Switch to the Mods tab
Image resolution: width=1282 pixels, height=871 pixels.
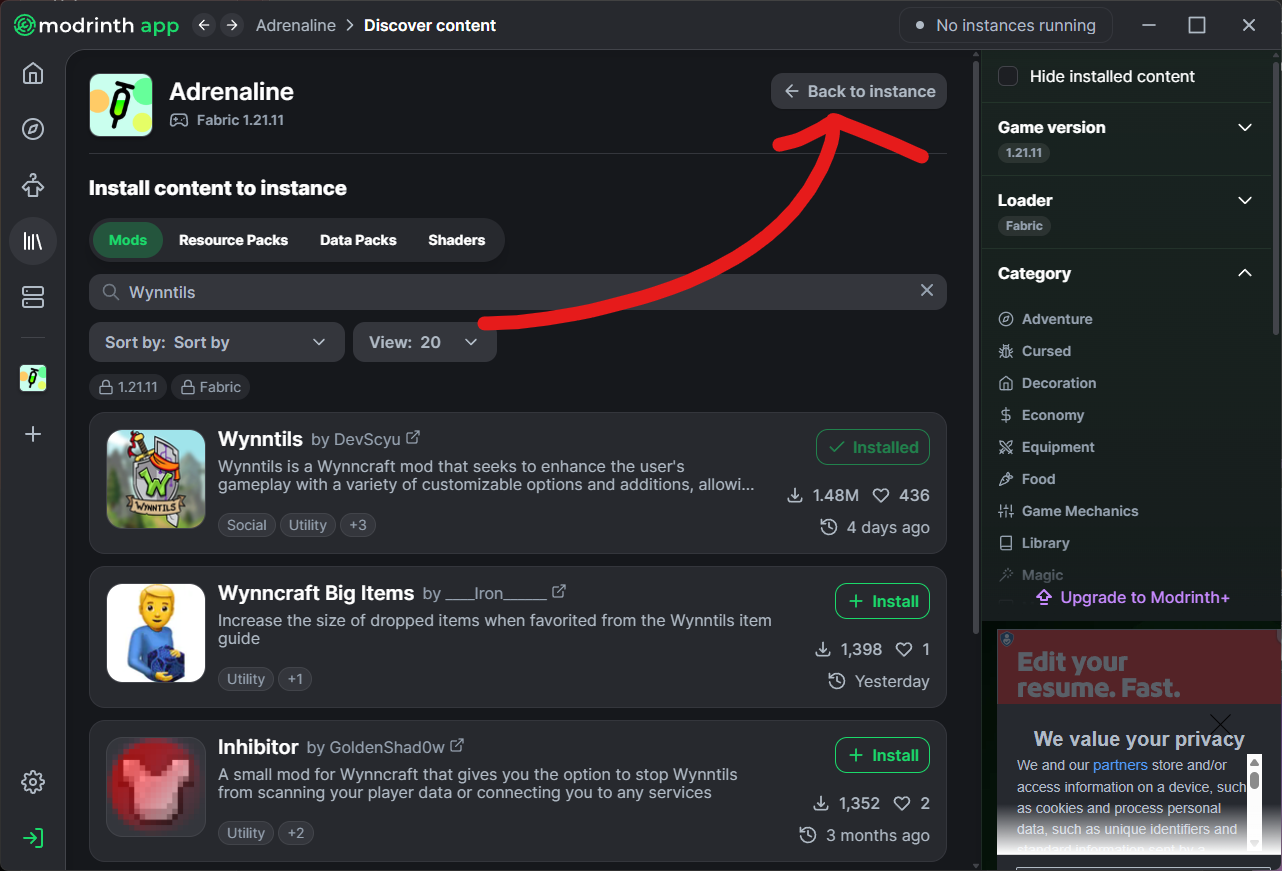pos(128,240)
